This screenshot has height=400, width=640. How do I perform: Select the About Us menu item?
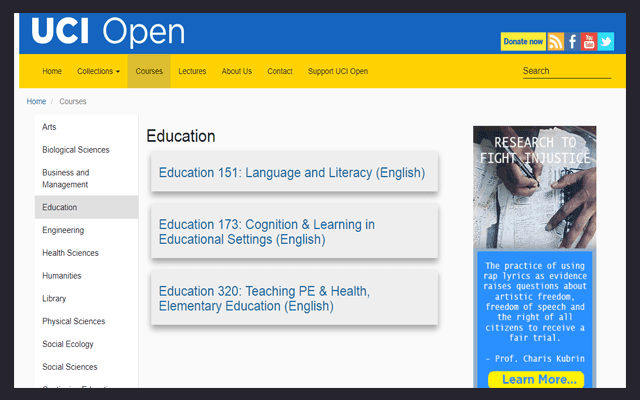tap(237, 71)
